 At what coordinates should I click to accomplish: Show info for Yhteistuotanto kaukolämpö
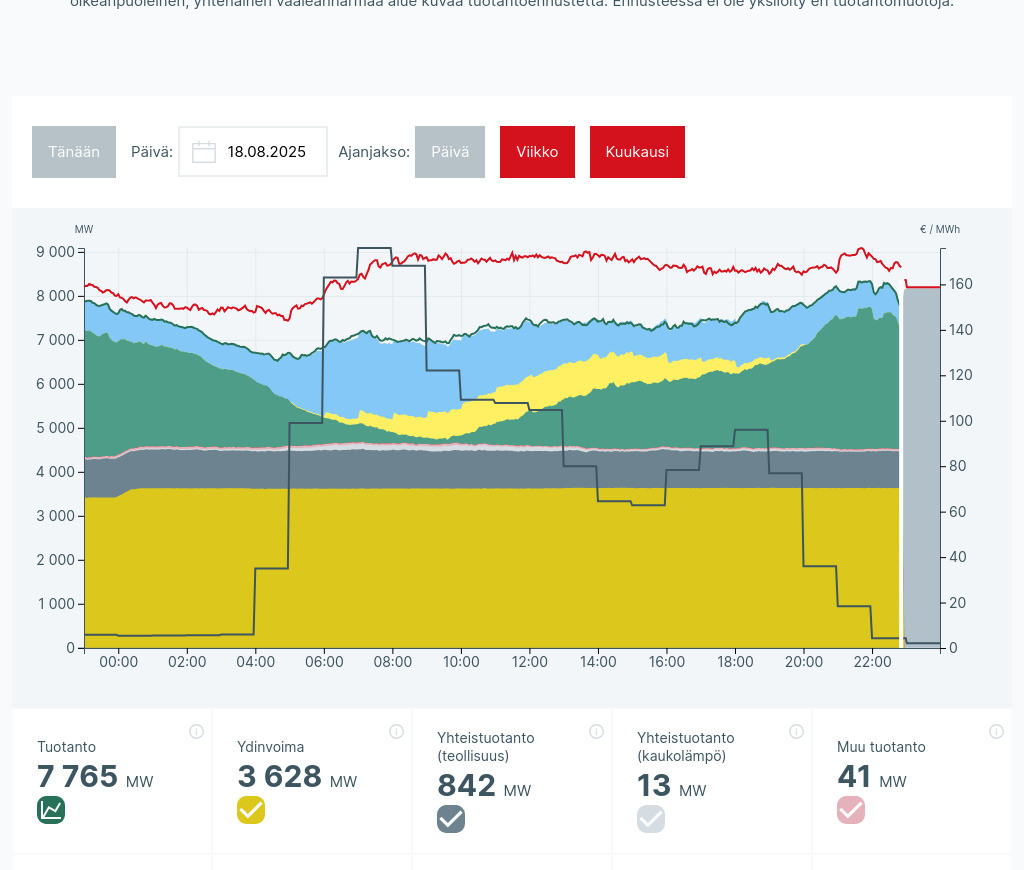click(x=796, y=731)
